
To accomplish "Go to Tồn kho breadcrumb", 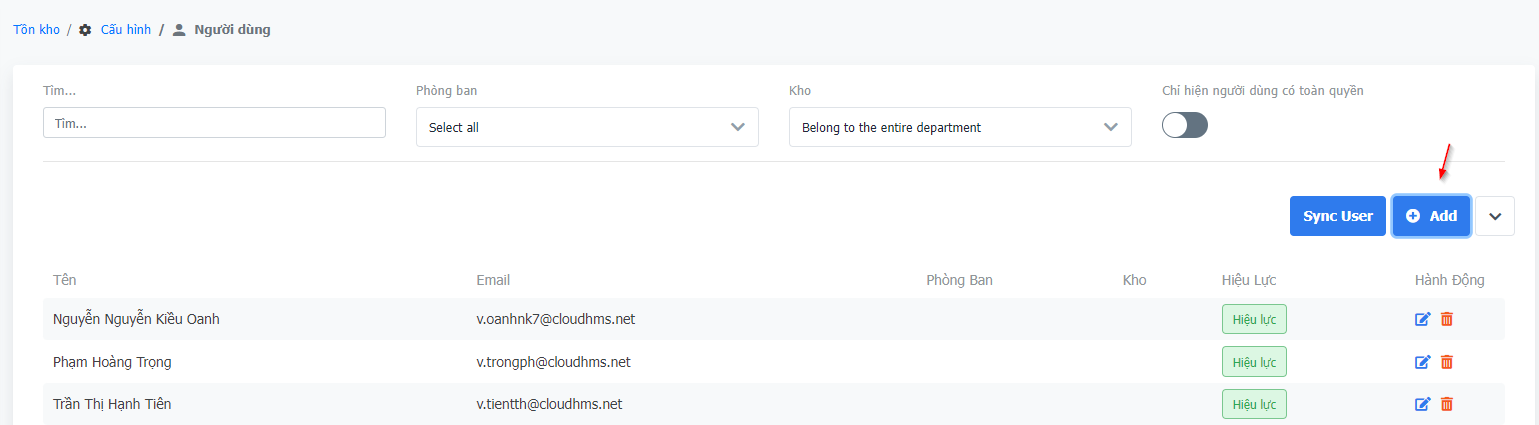I will tap(36, 30).
